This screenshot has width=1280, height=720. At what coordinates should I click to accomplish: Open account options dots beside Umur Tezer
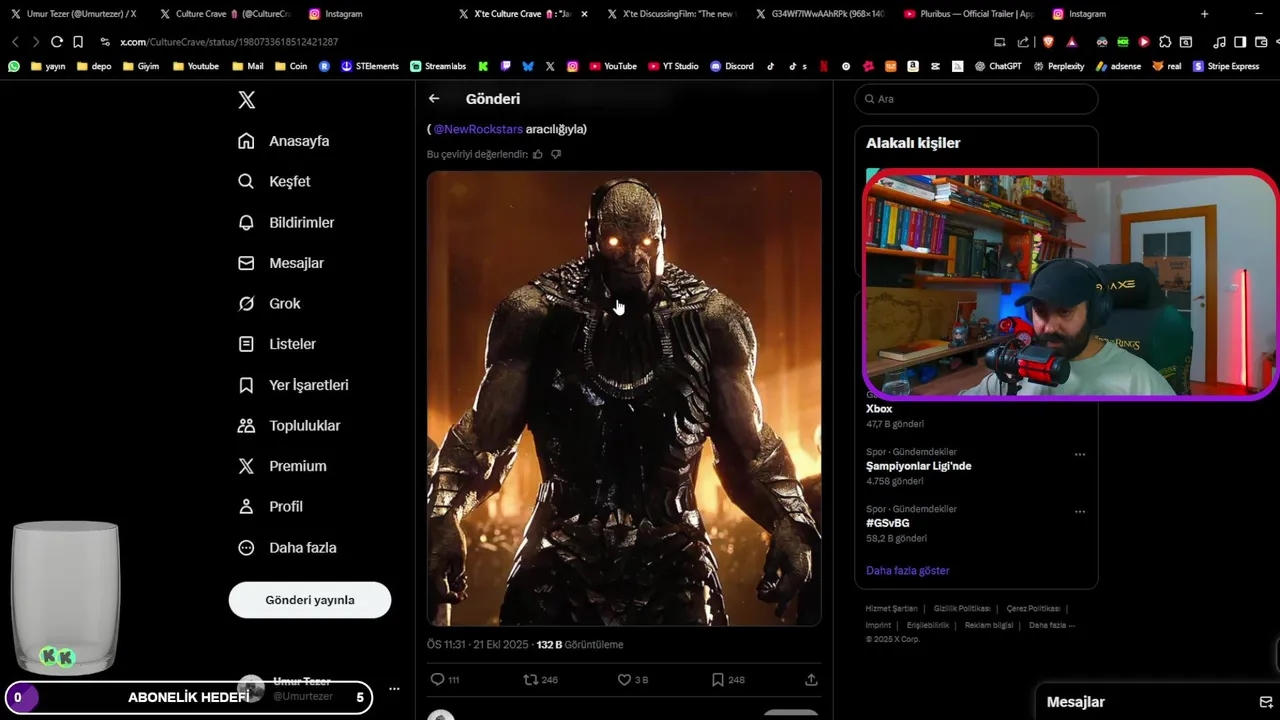point(394,689)
